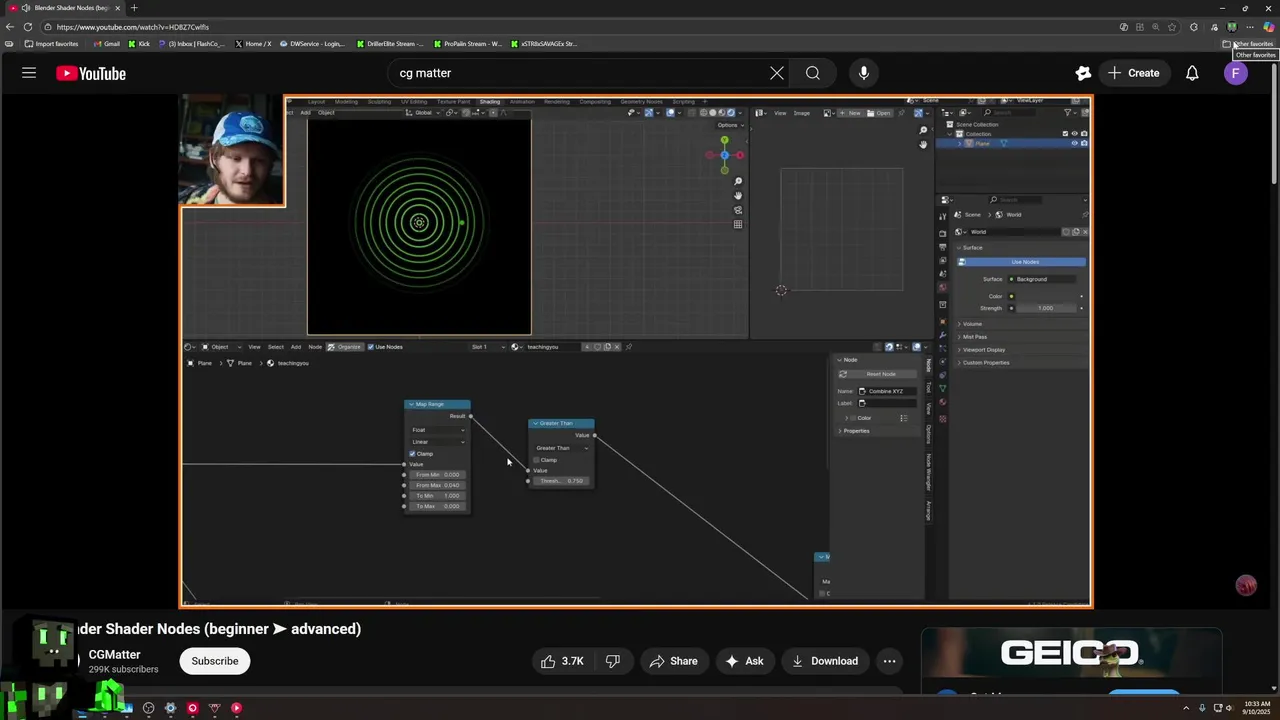Viewport: 1280px width, 720px height.
Task: Click Blender viewport pan hand gizmo
Action: click(x=738, y=196)
